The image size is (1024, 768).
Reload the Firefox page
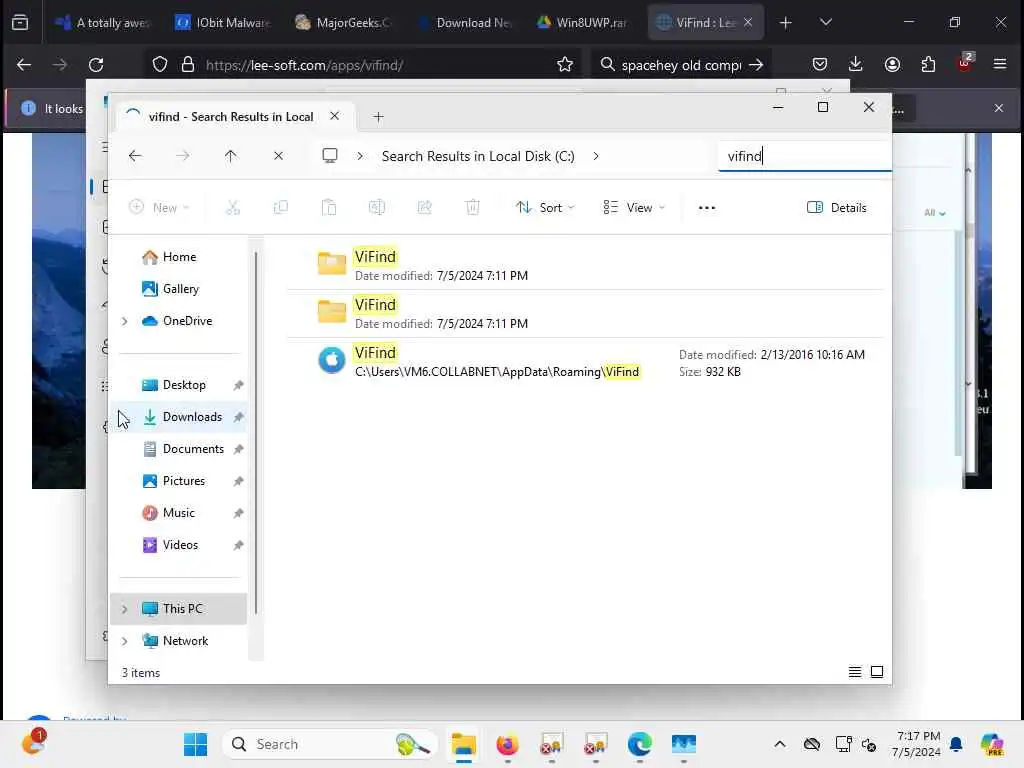coord(96,65)
